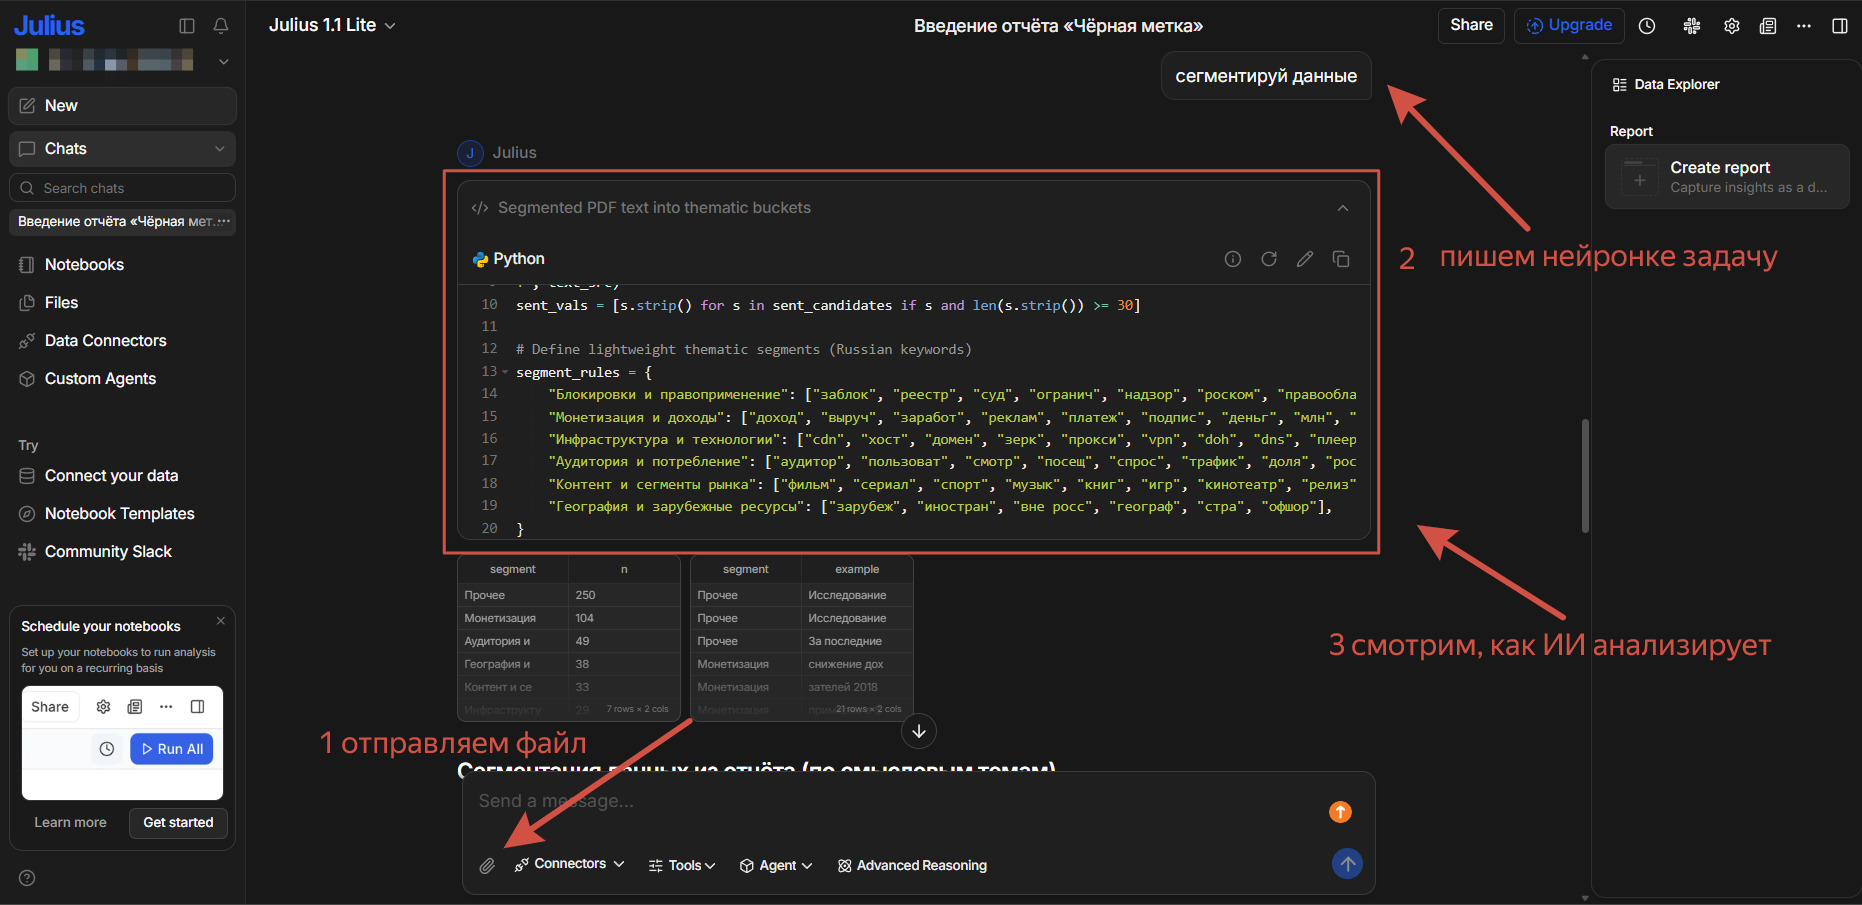This screenshot has height=905, width=1862.
Task: Attach a file with paperclip icon
Action: (487, 866)
